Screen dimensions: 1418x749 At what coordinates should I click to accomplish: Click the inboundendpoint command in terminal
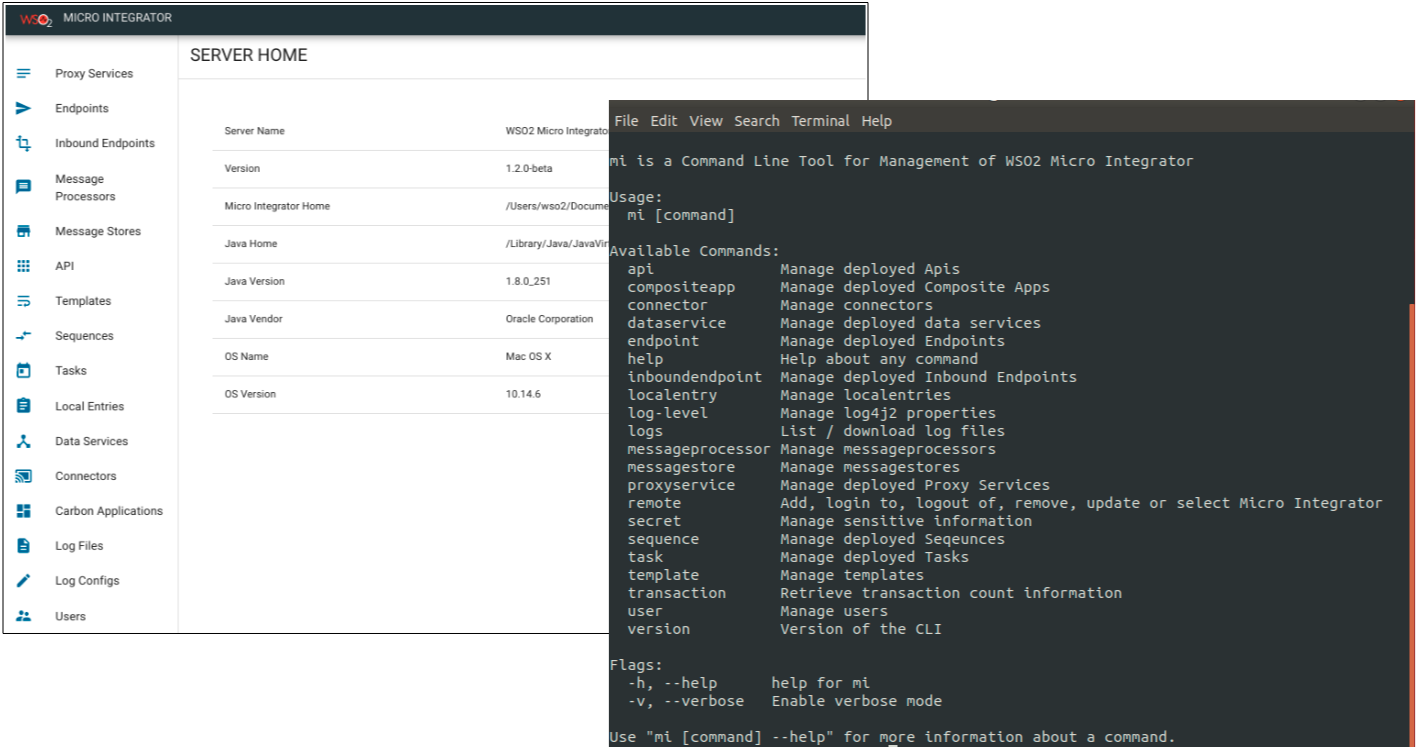694,377
